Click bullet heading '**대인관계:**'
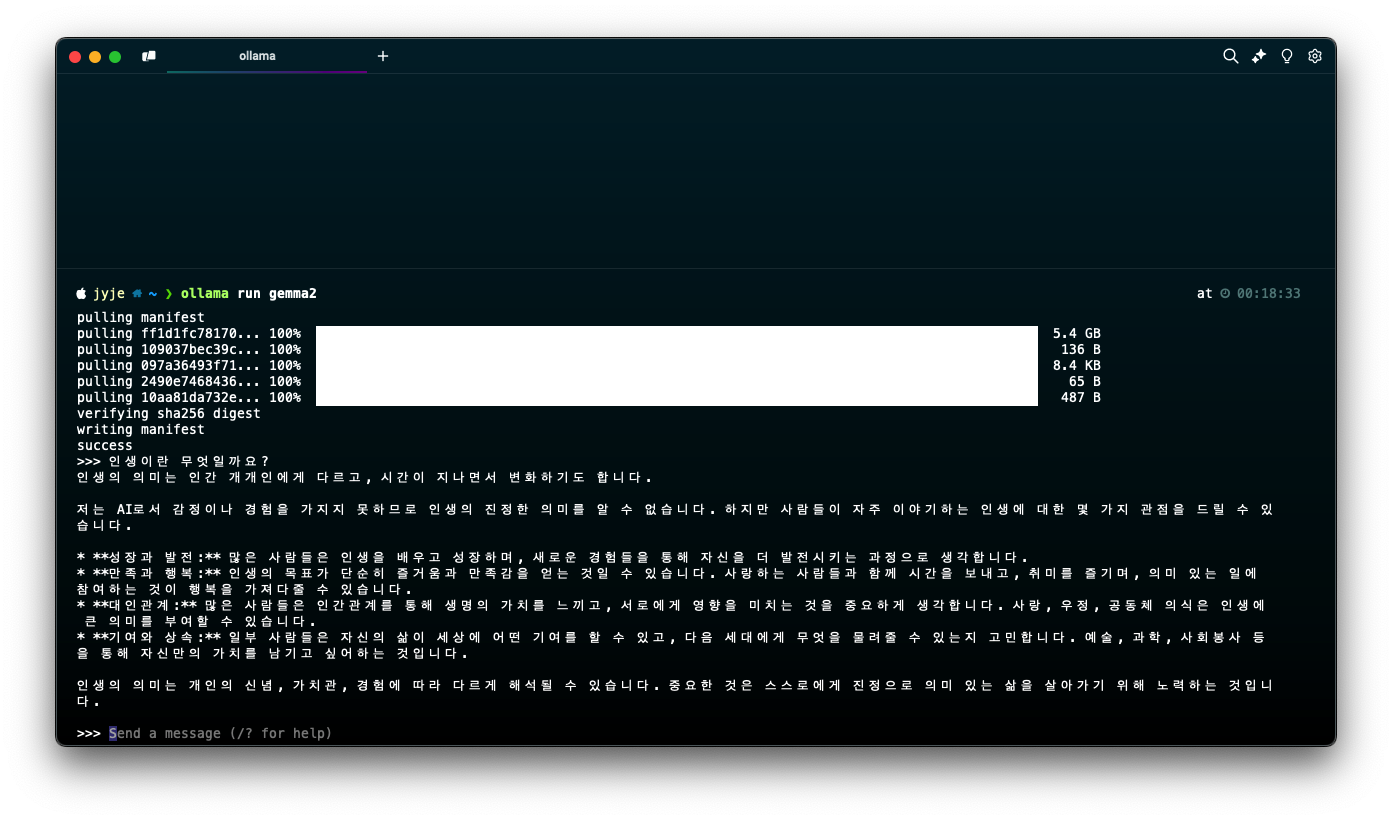Screen dimensions: 1392x820 pos(144,605)
